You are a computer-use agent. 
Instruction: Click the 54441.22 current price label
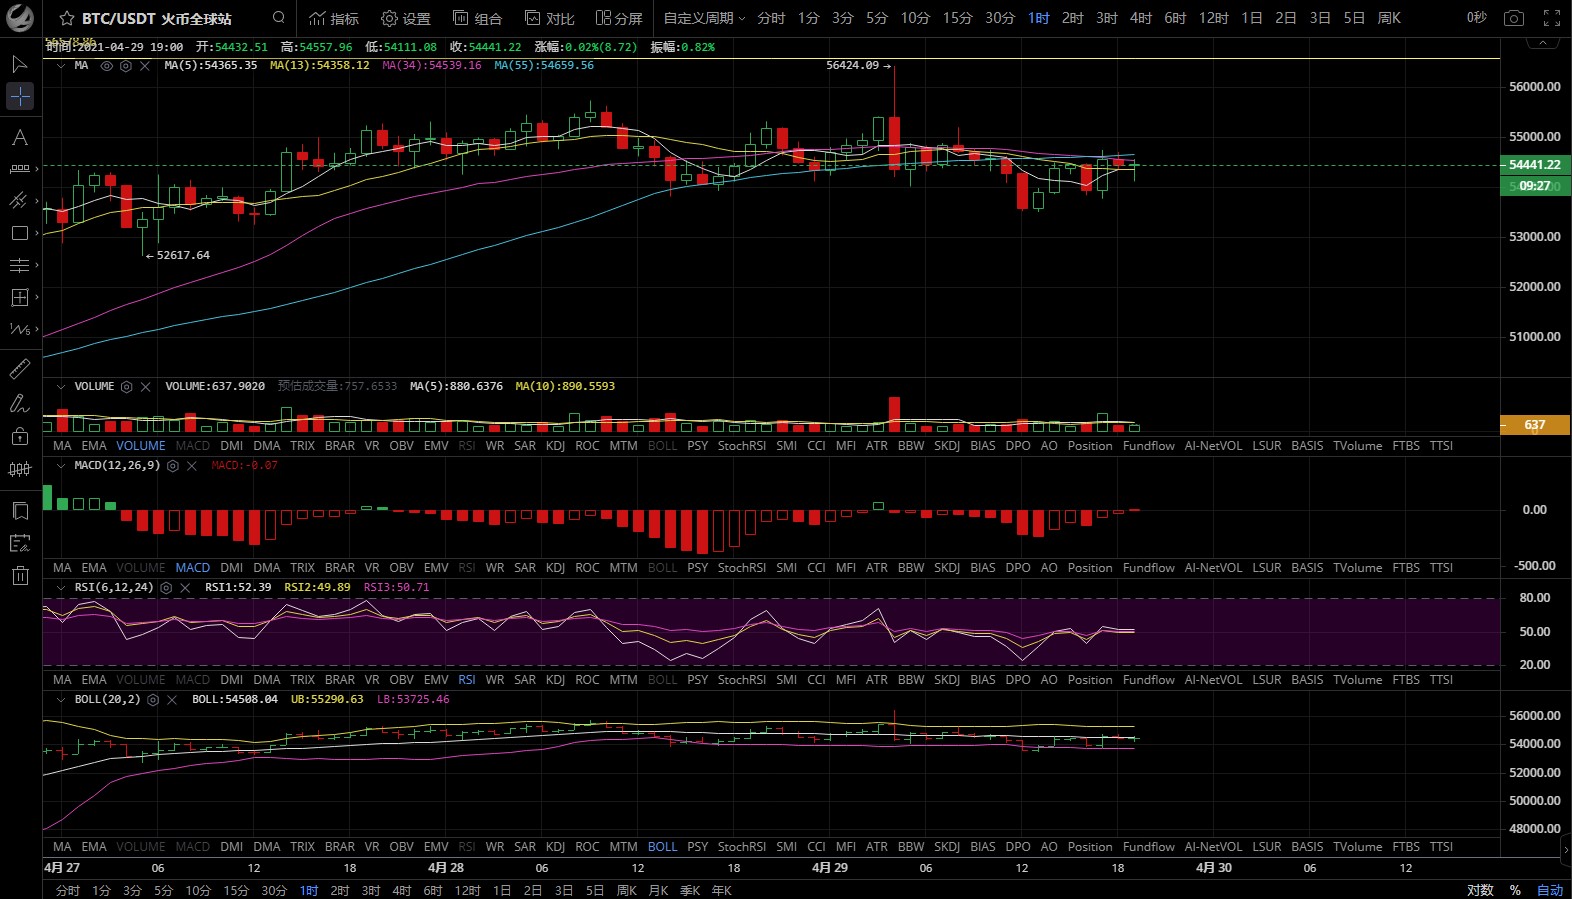pyautogui.click(x=1534, y=165)
